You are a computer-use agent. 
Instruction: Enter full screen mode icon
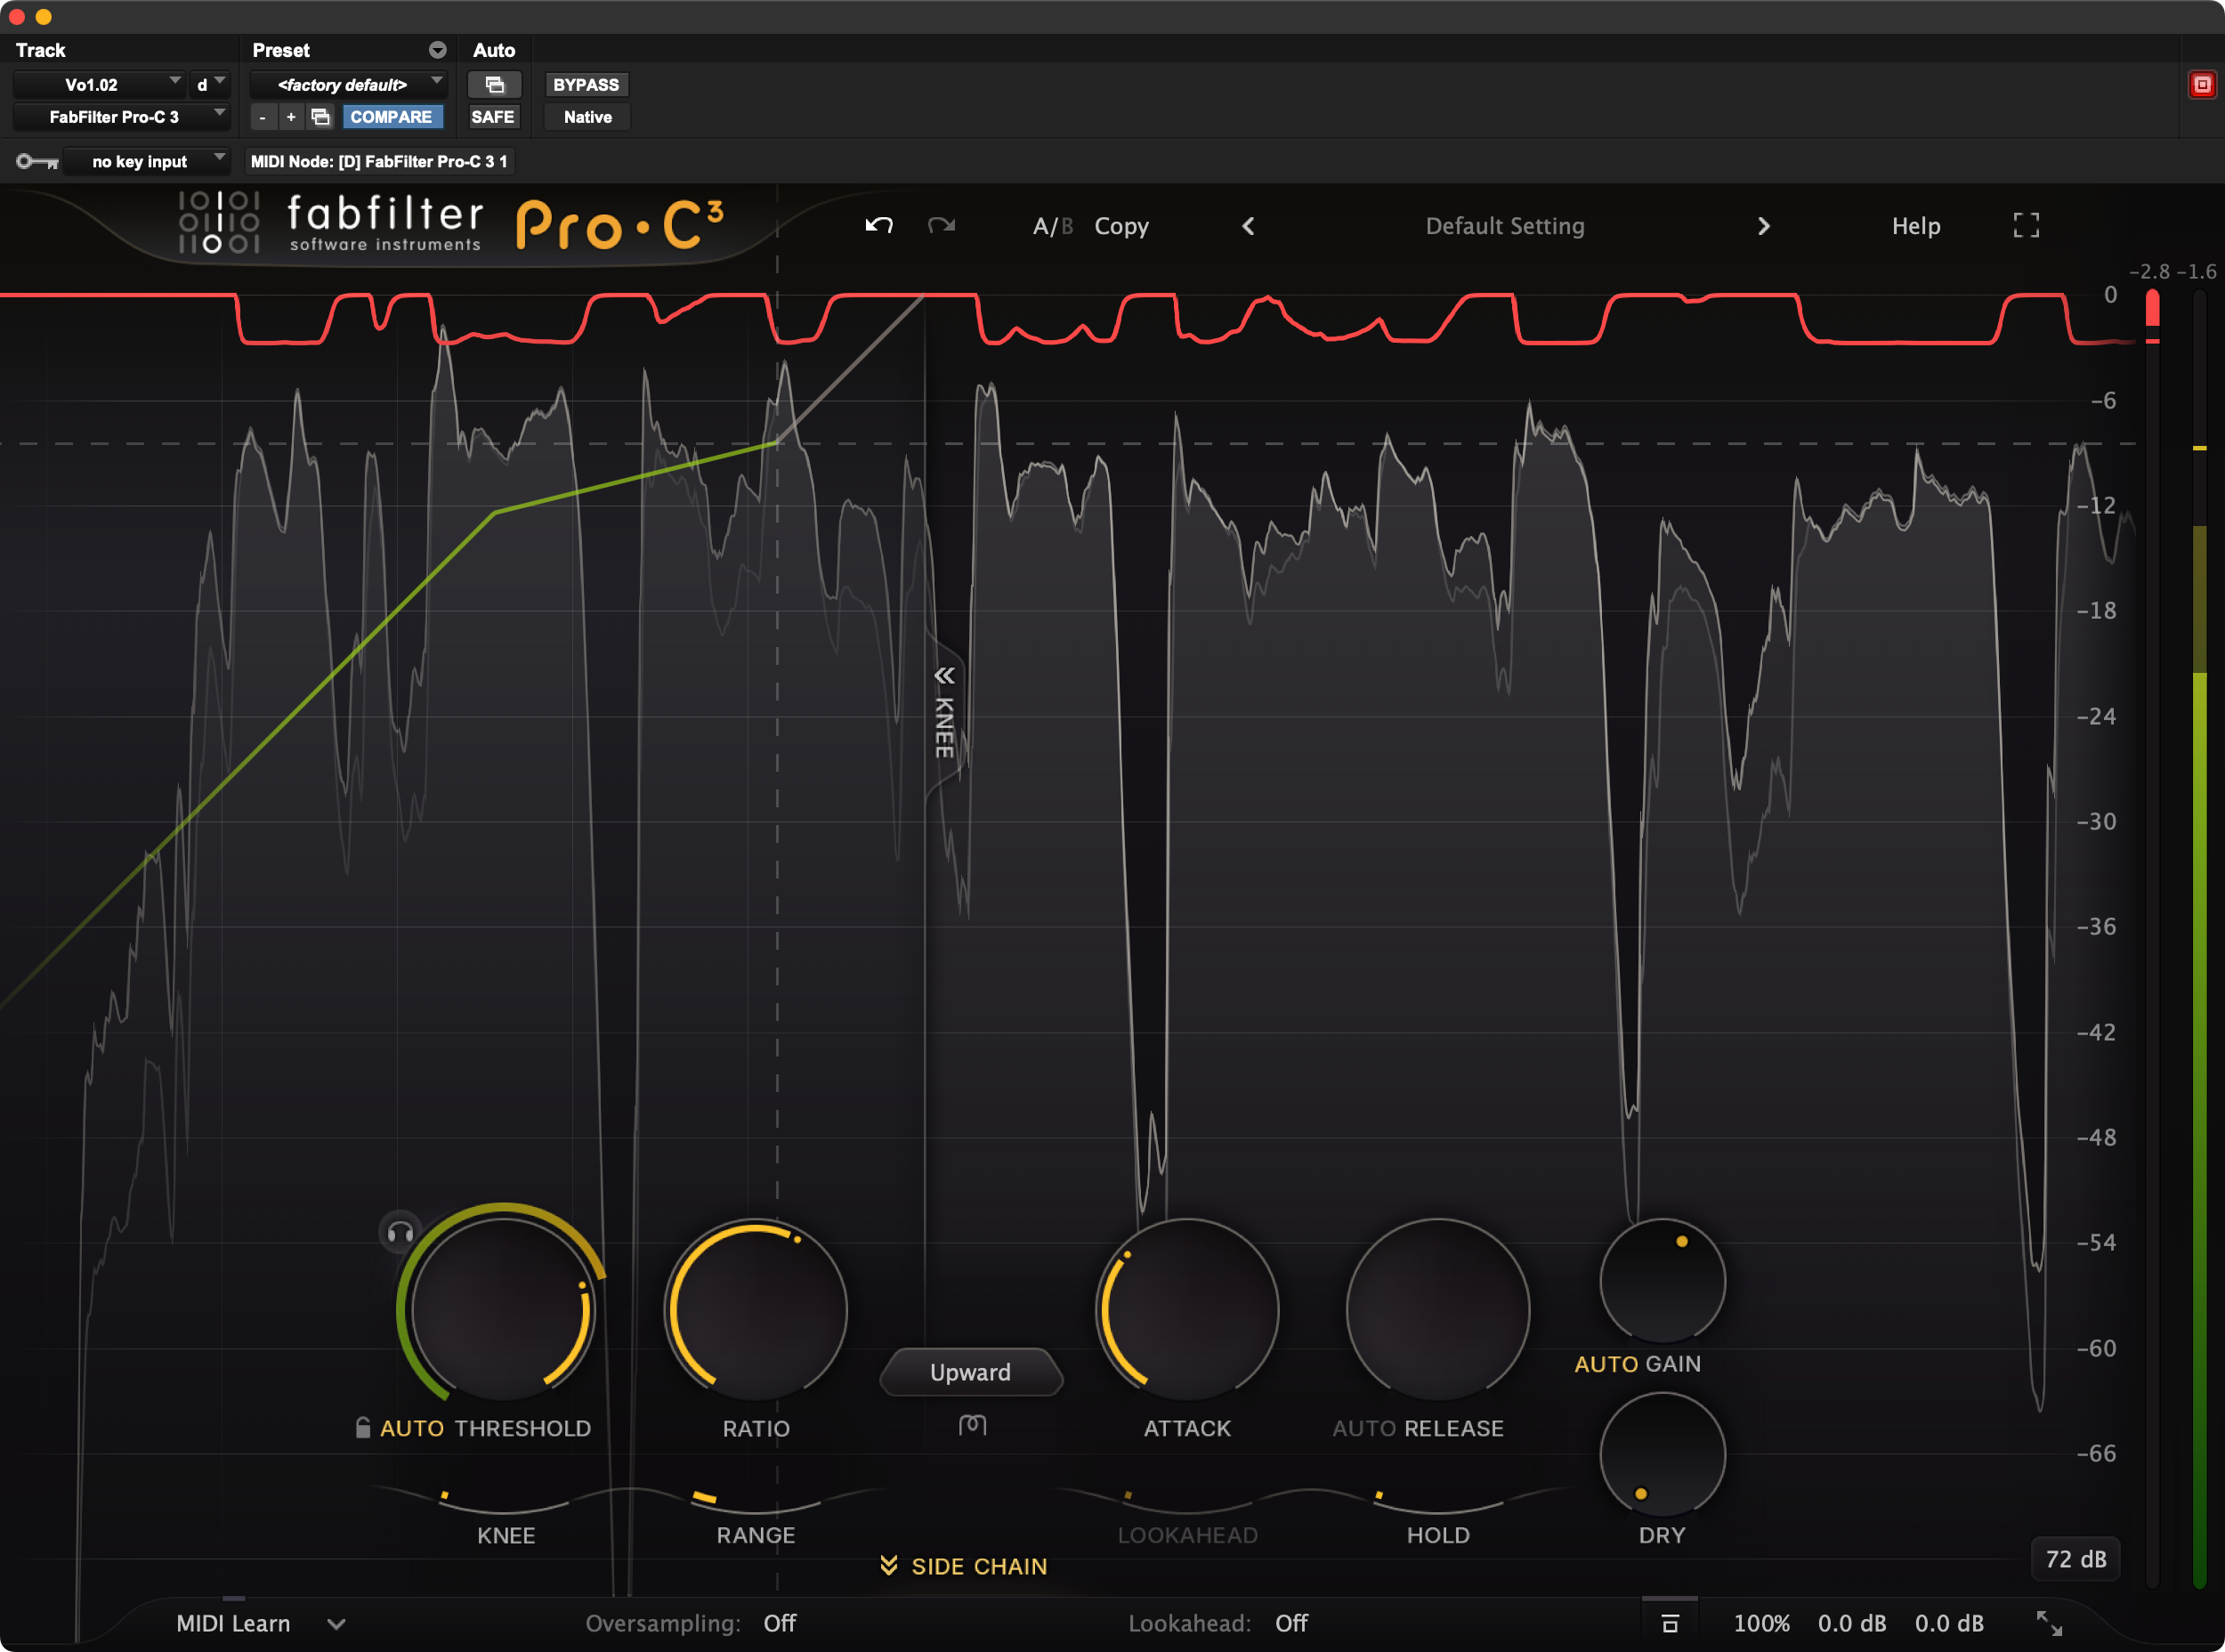(x=2026, y=226)
